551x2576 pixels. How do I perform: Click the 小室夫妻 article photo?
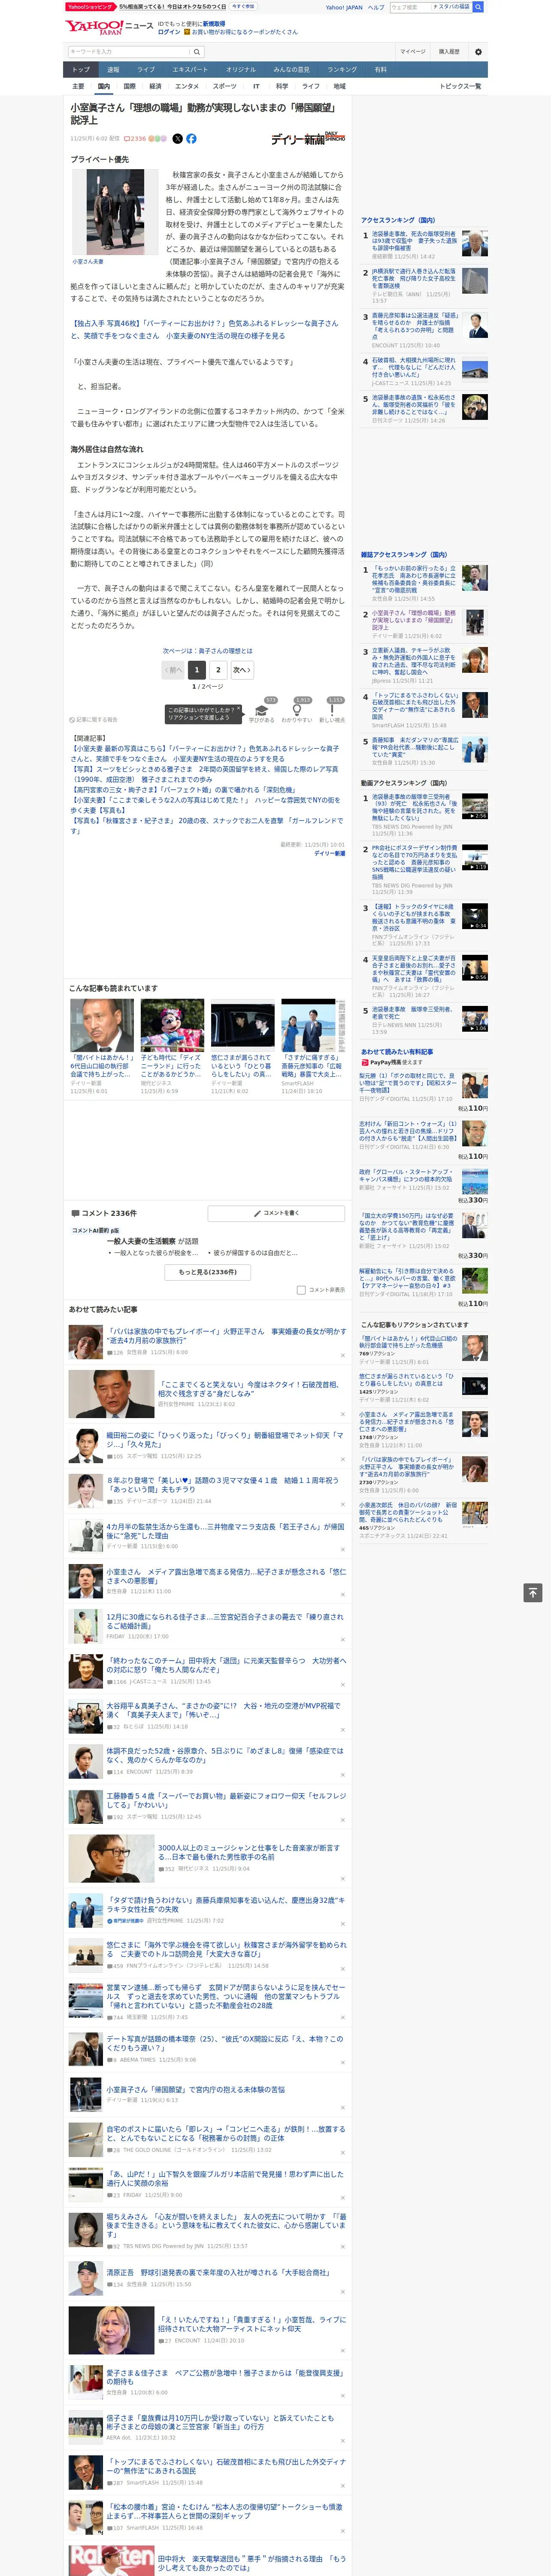point(115,212)
